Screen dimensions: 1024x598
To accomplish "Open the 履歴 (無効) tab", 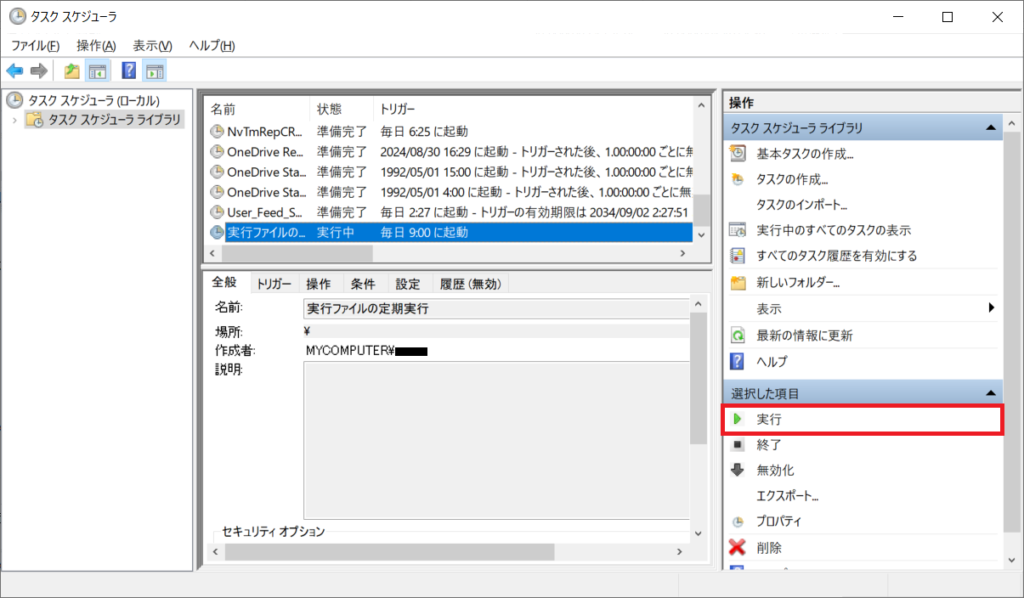I will pyautogui.click(x=470, y=284).
